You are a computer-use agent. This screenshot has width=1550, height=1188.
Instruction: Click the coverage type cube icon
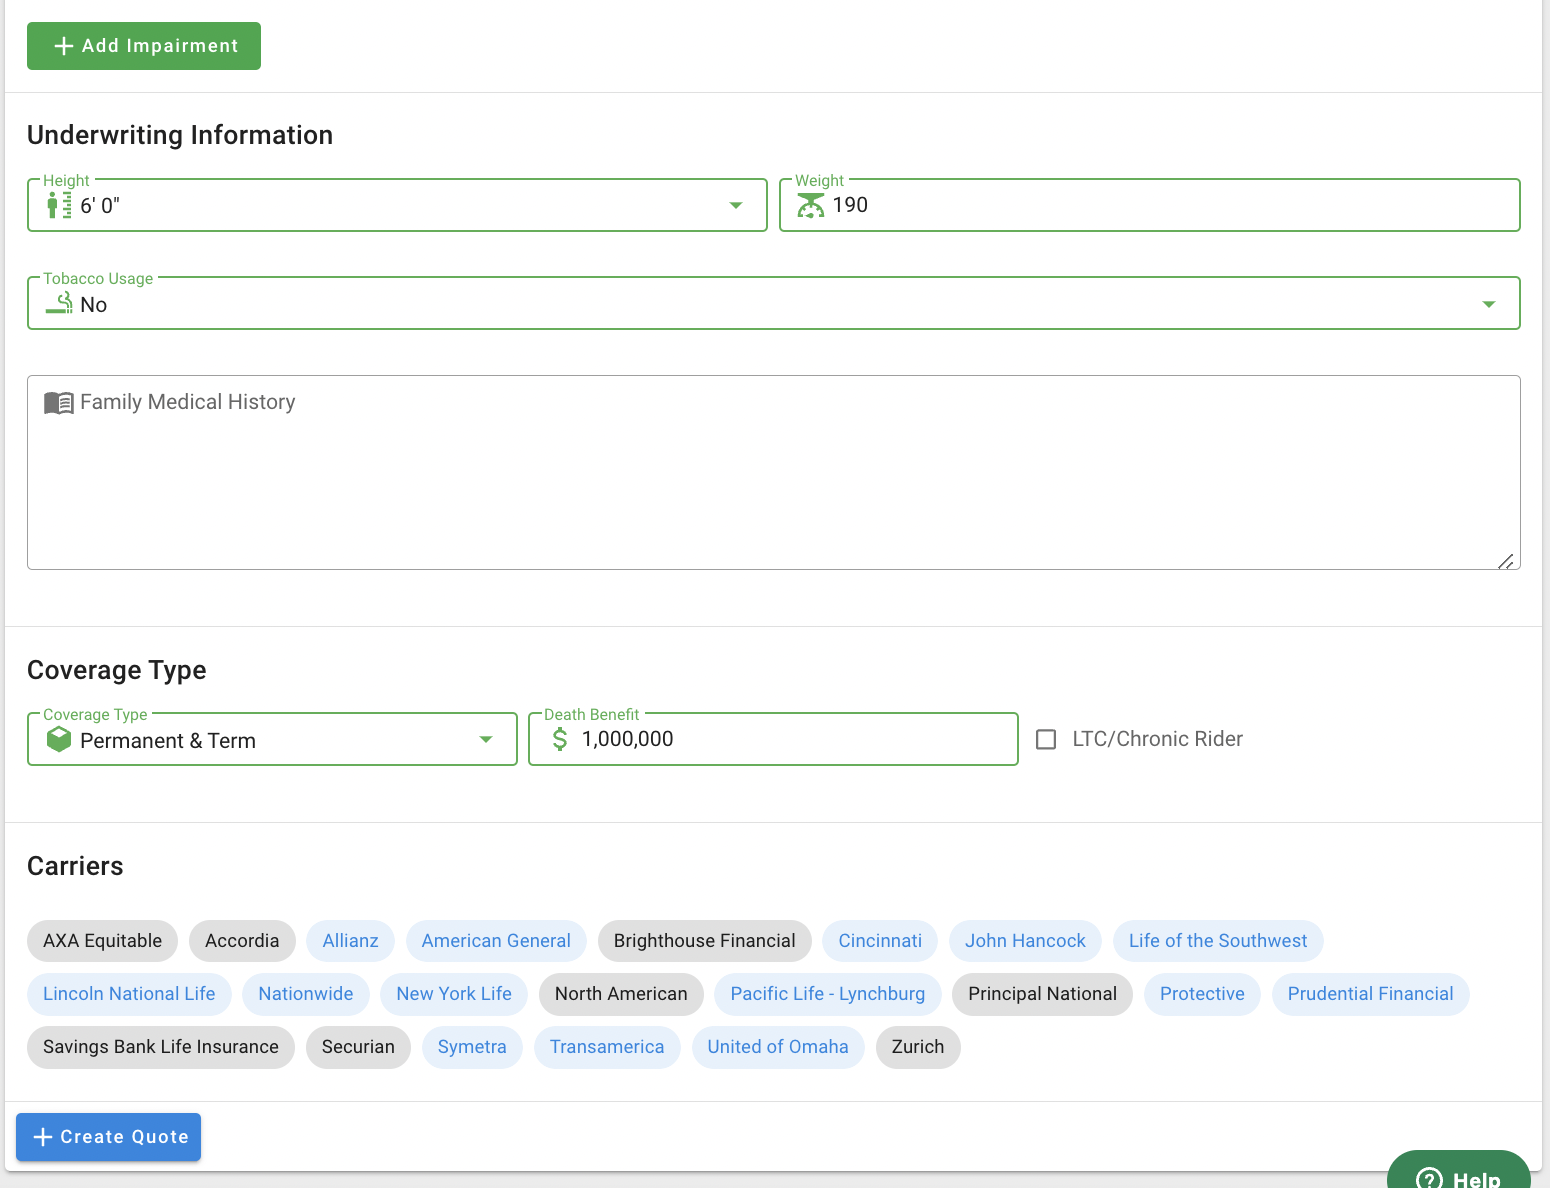click(59, 739)
